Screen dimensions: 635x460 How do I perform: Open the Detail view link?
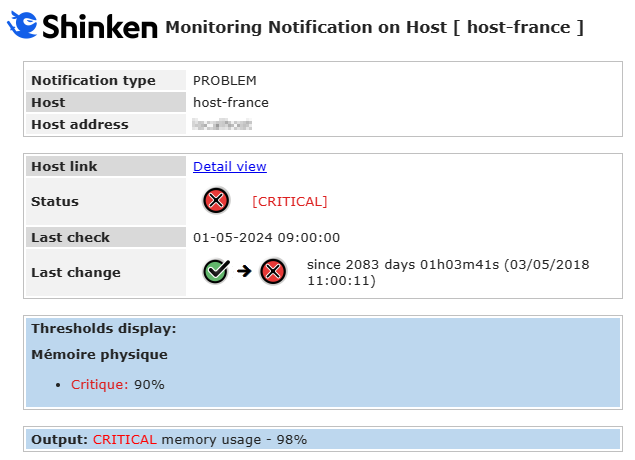click(x=230, y=166)
